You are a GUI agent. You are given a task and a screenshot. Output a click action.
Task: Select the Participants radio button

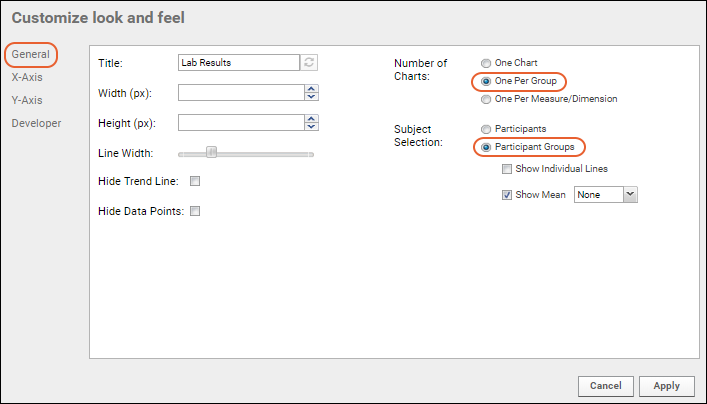click(x=486, y=129)
